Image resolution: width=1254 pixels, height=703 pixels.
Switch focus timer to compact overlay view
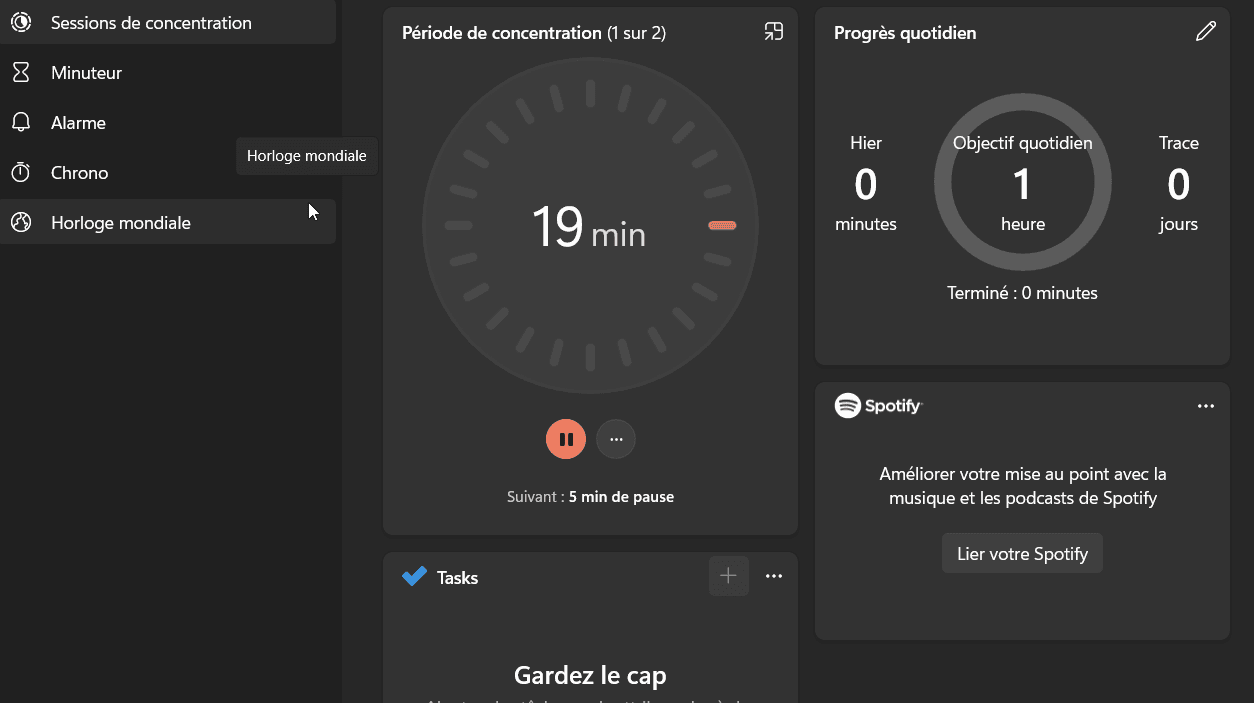click(773, 32)
